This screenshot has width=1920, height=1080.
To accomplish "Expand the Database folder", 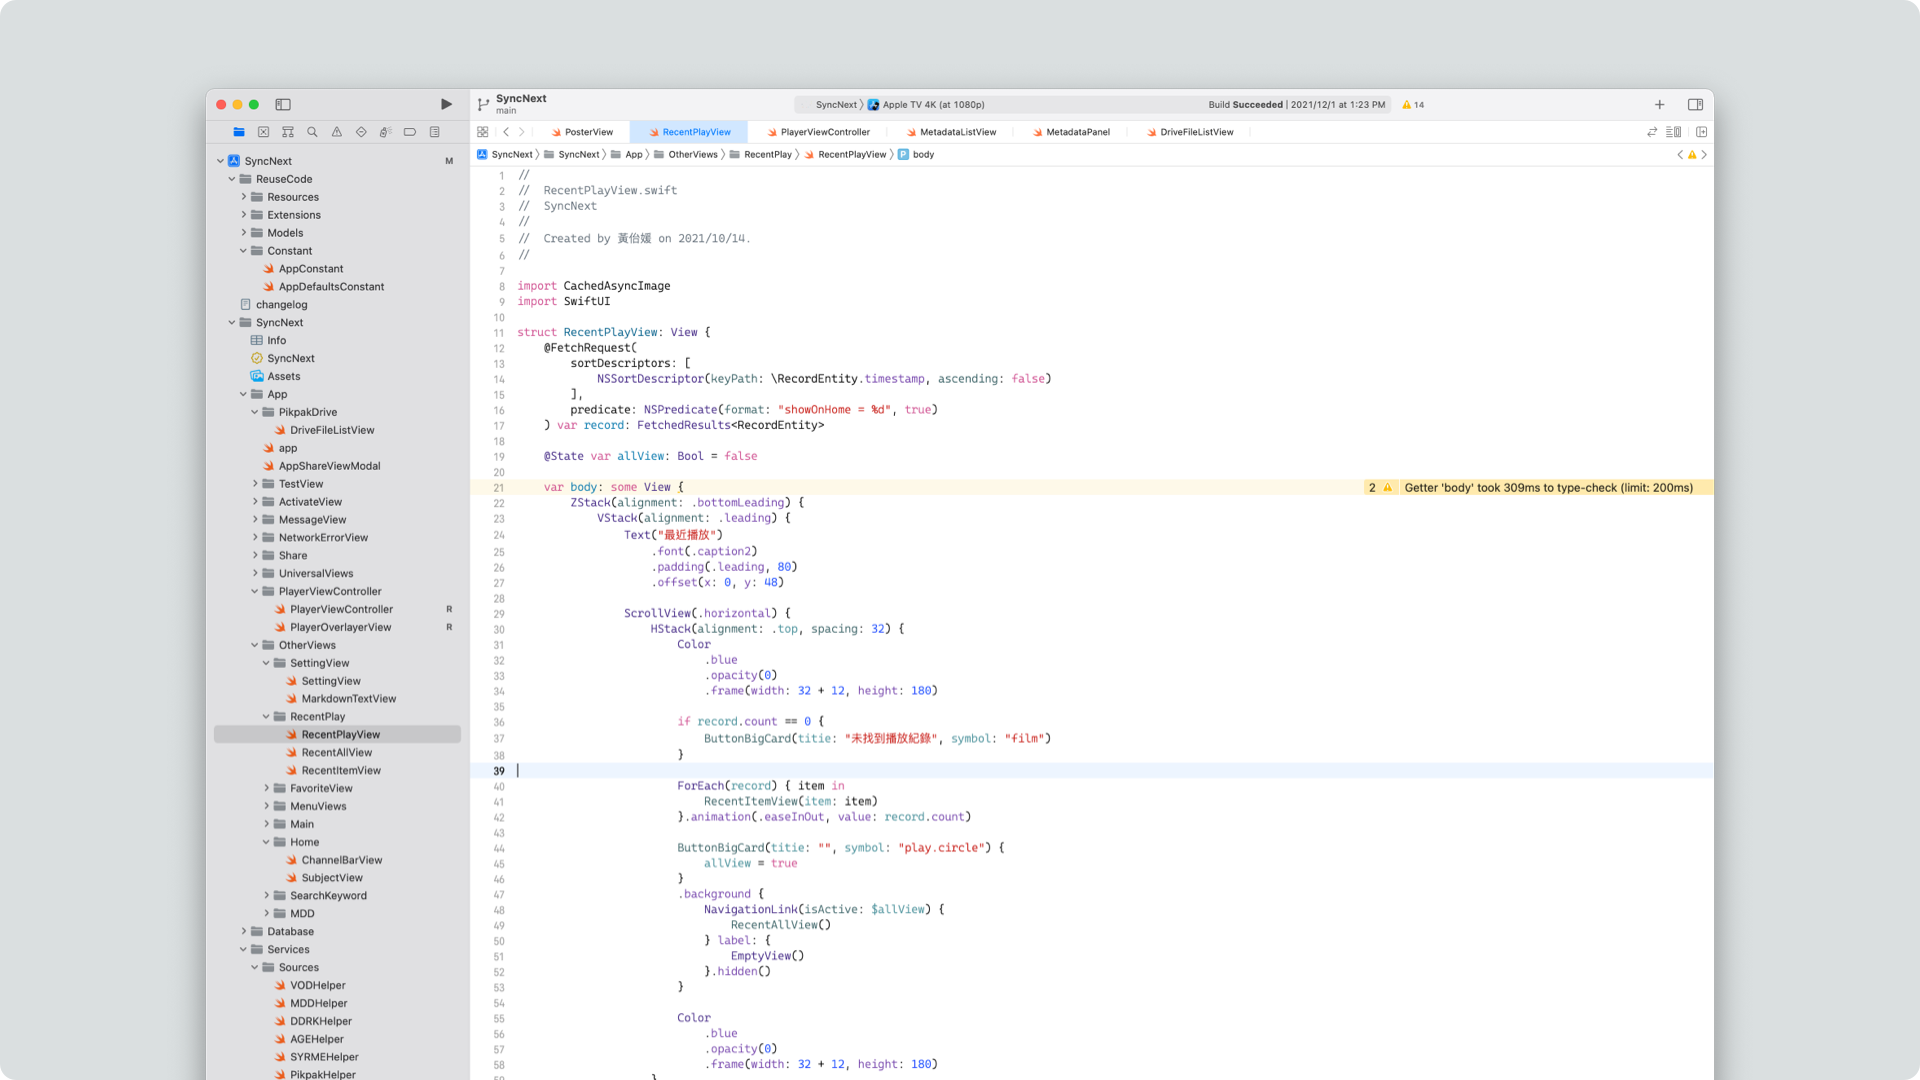I will (x=243, y=931).
